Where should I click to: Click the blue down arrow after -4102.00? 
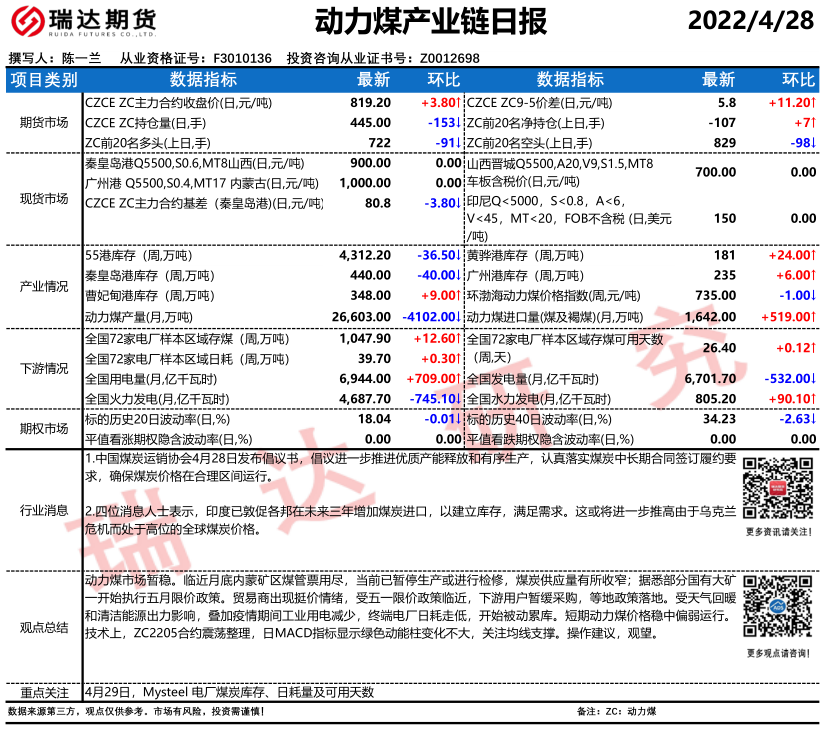[458, 316]
